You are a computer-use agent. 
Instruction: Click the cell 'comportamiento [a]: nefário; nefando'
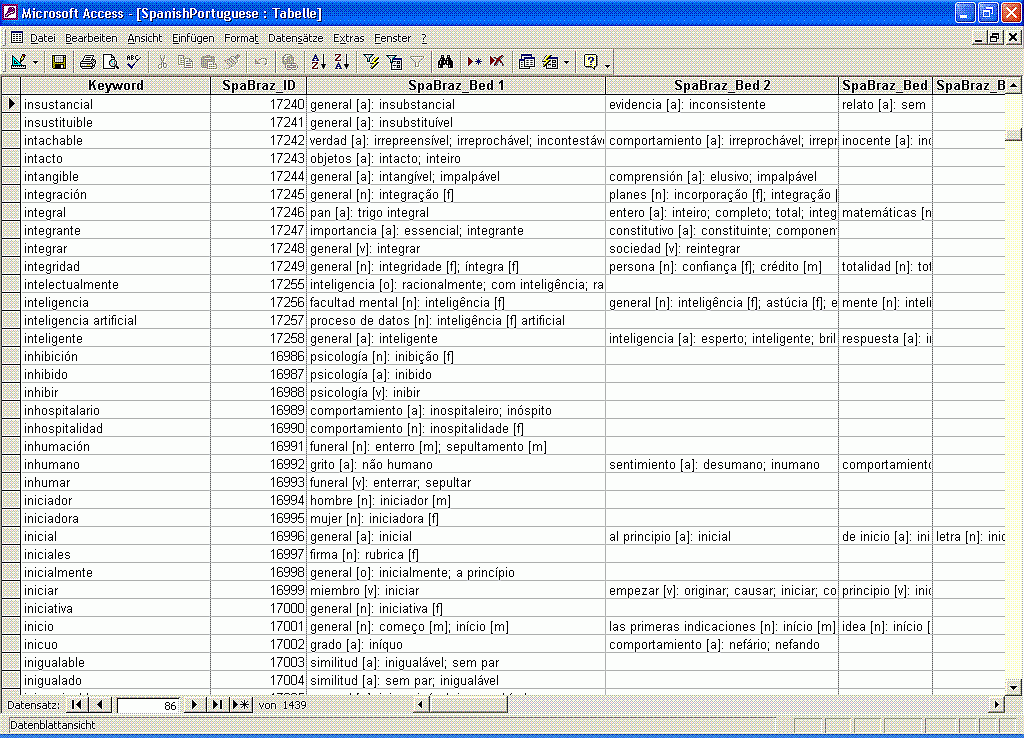tap(722, 645)
